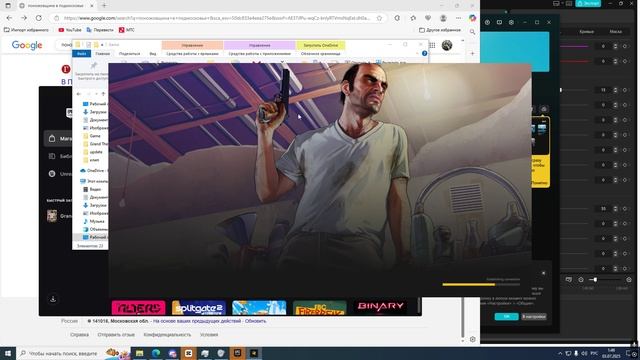Open a new Edge tab with the plus button
Viewport: 640px width, 360px height.
[104, 5]
